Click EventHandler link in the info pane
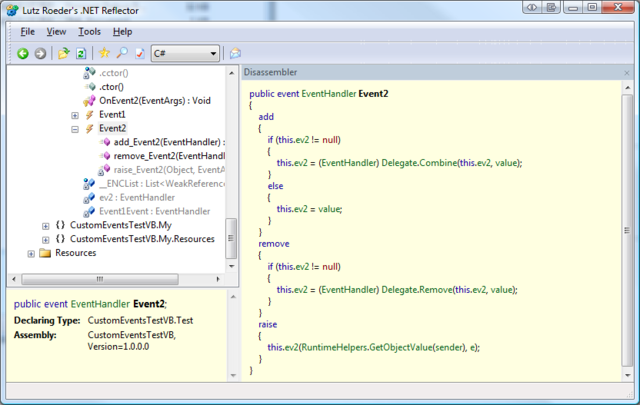This screenshot has height=405, width=640. point(100,304)
